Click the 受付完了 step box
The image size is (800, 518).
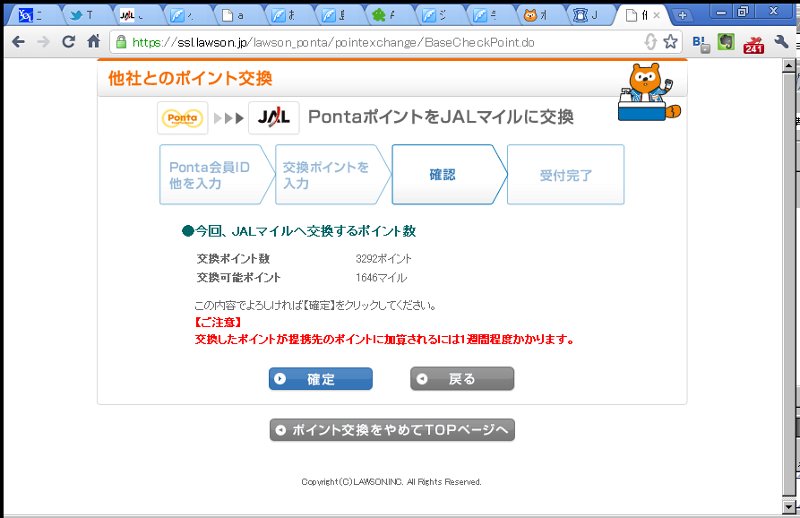click(565, 175)
